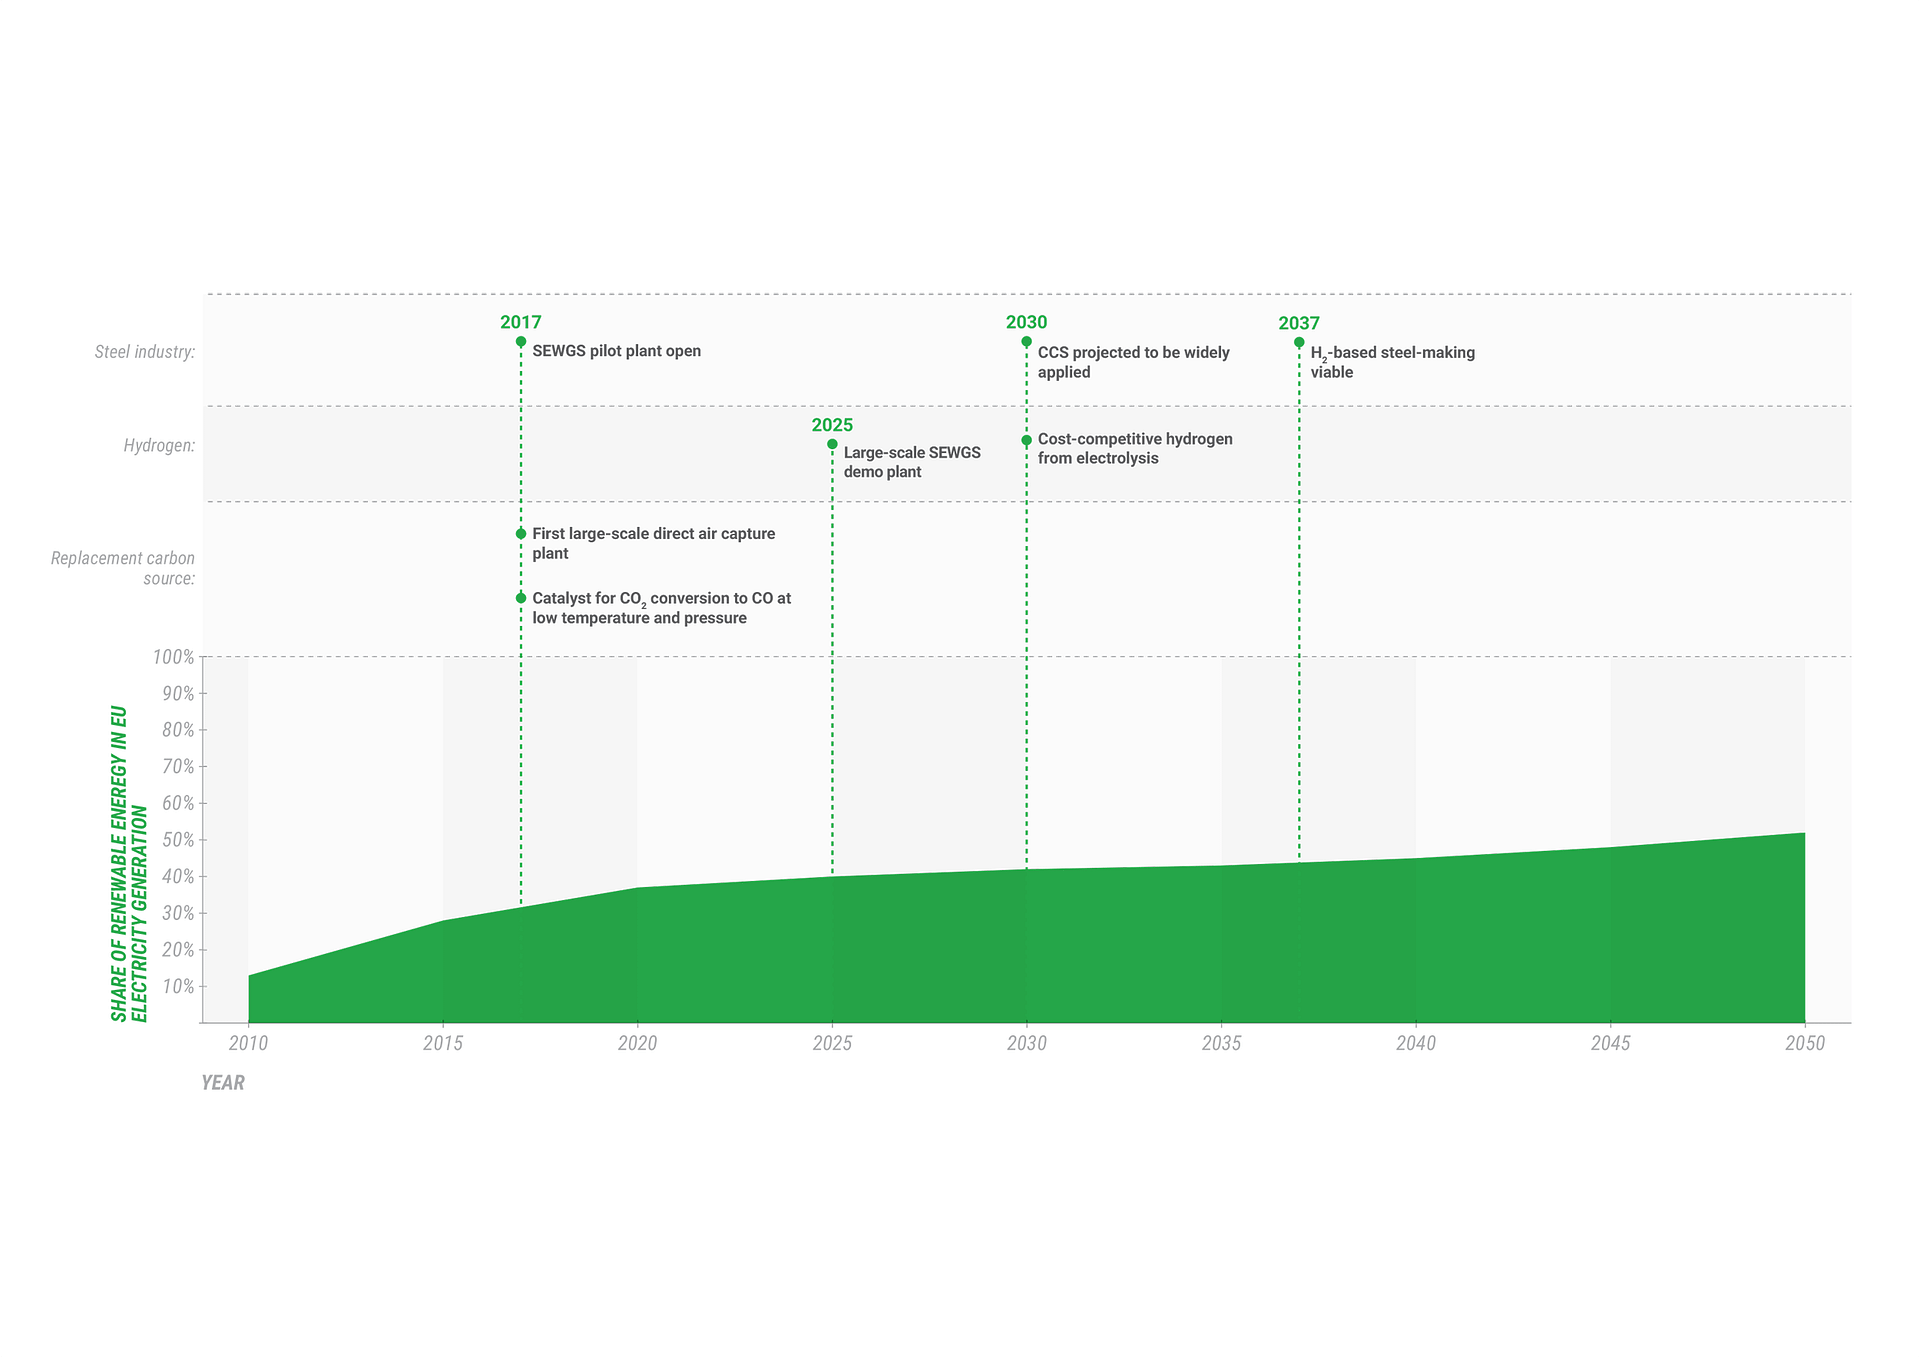Click the green dot beside 'Large-scale SEWGS demo plant'

(x=832, y=444)
